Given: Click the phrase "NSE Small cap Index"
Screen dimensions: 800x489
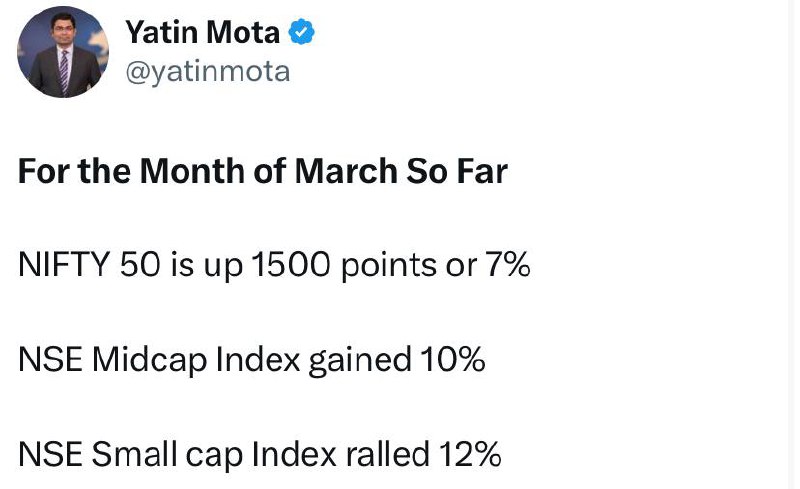Looking at the screenshot, I should (x=178, y=454).
